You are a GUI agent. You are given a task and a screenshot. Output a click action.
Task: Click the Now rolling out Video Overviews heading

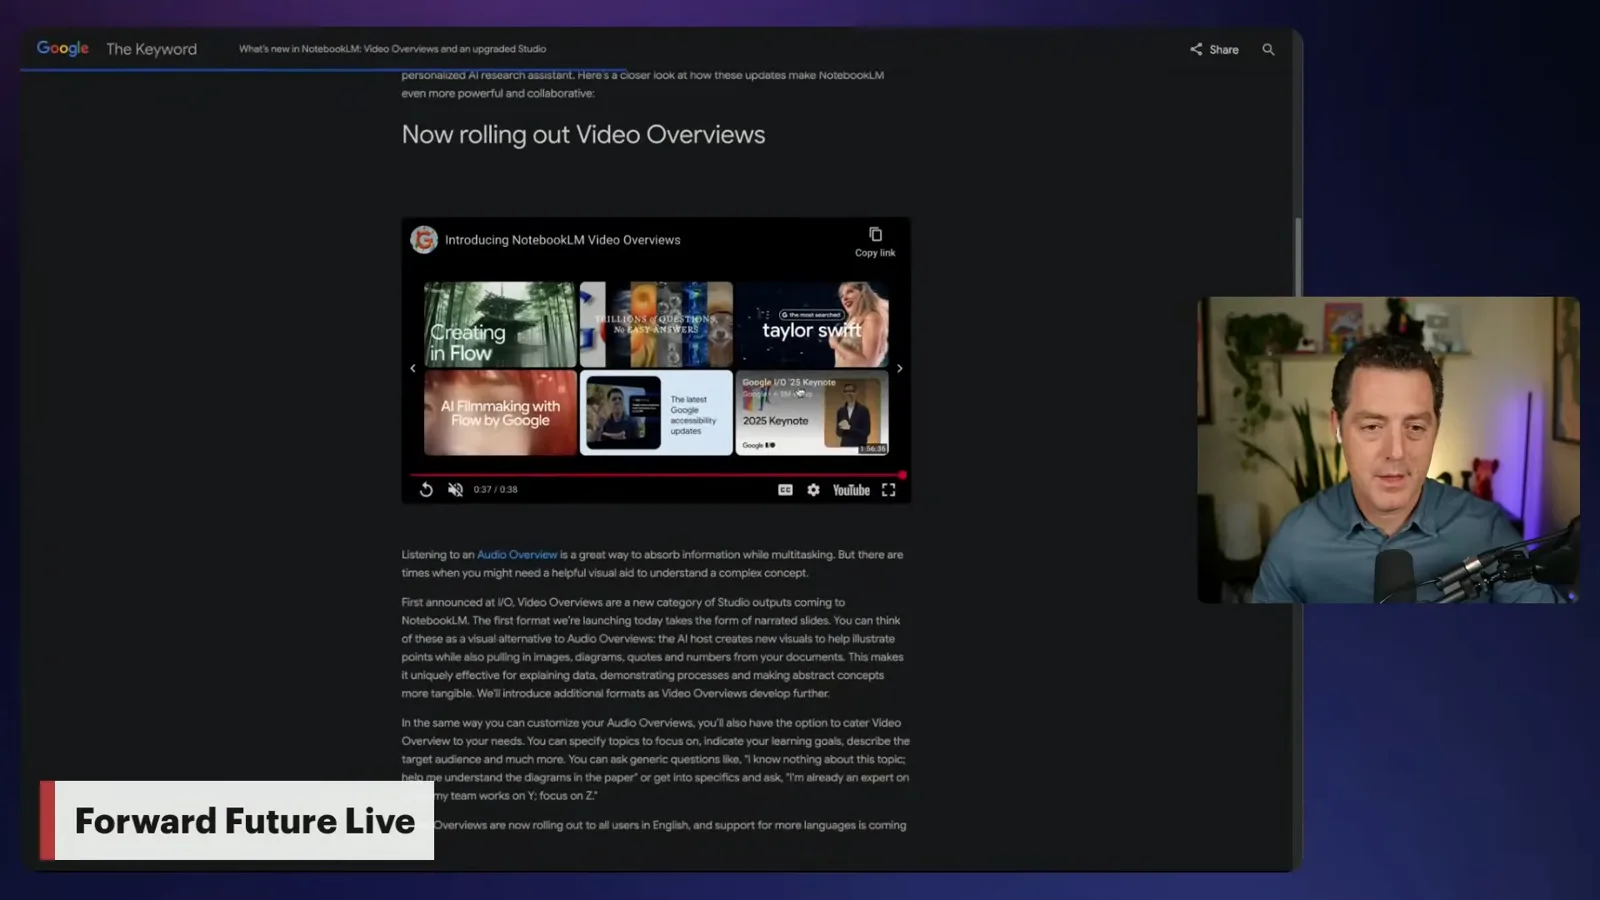(583, 135)
